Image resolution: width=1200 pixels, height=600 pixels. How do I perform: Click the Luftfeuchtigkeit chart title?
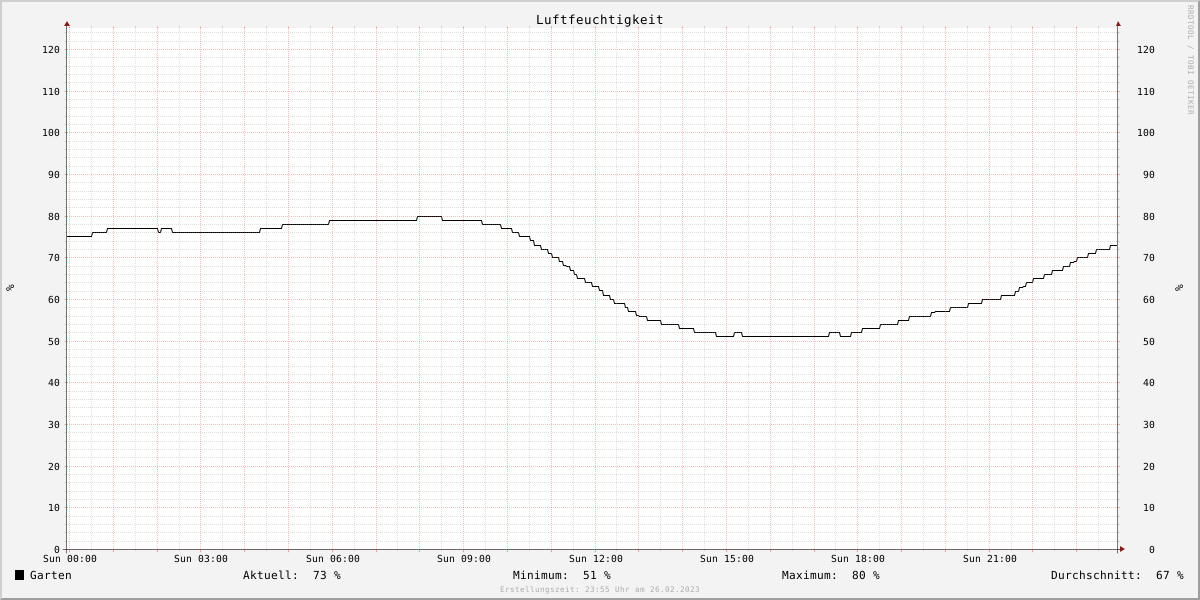tap(599, 20)
